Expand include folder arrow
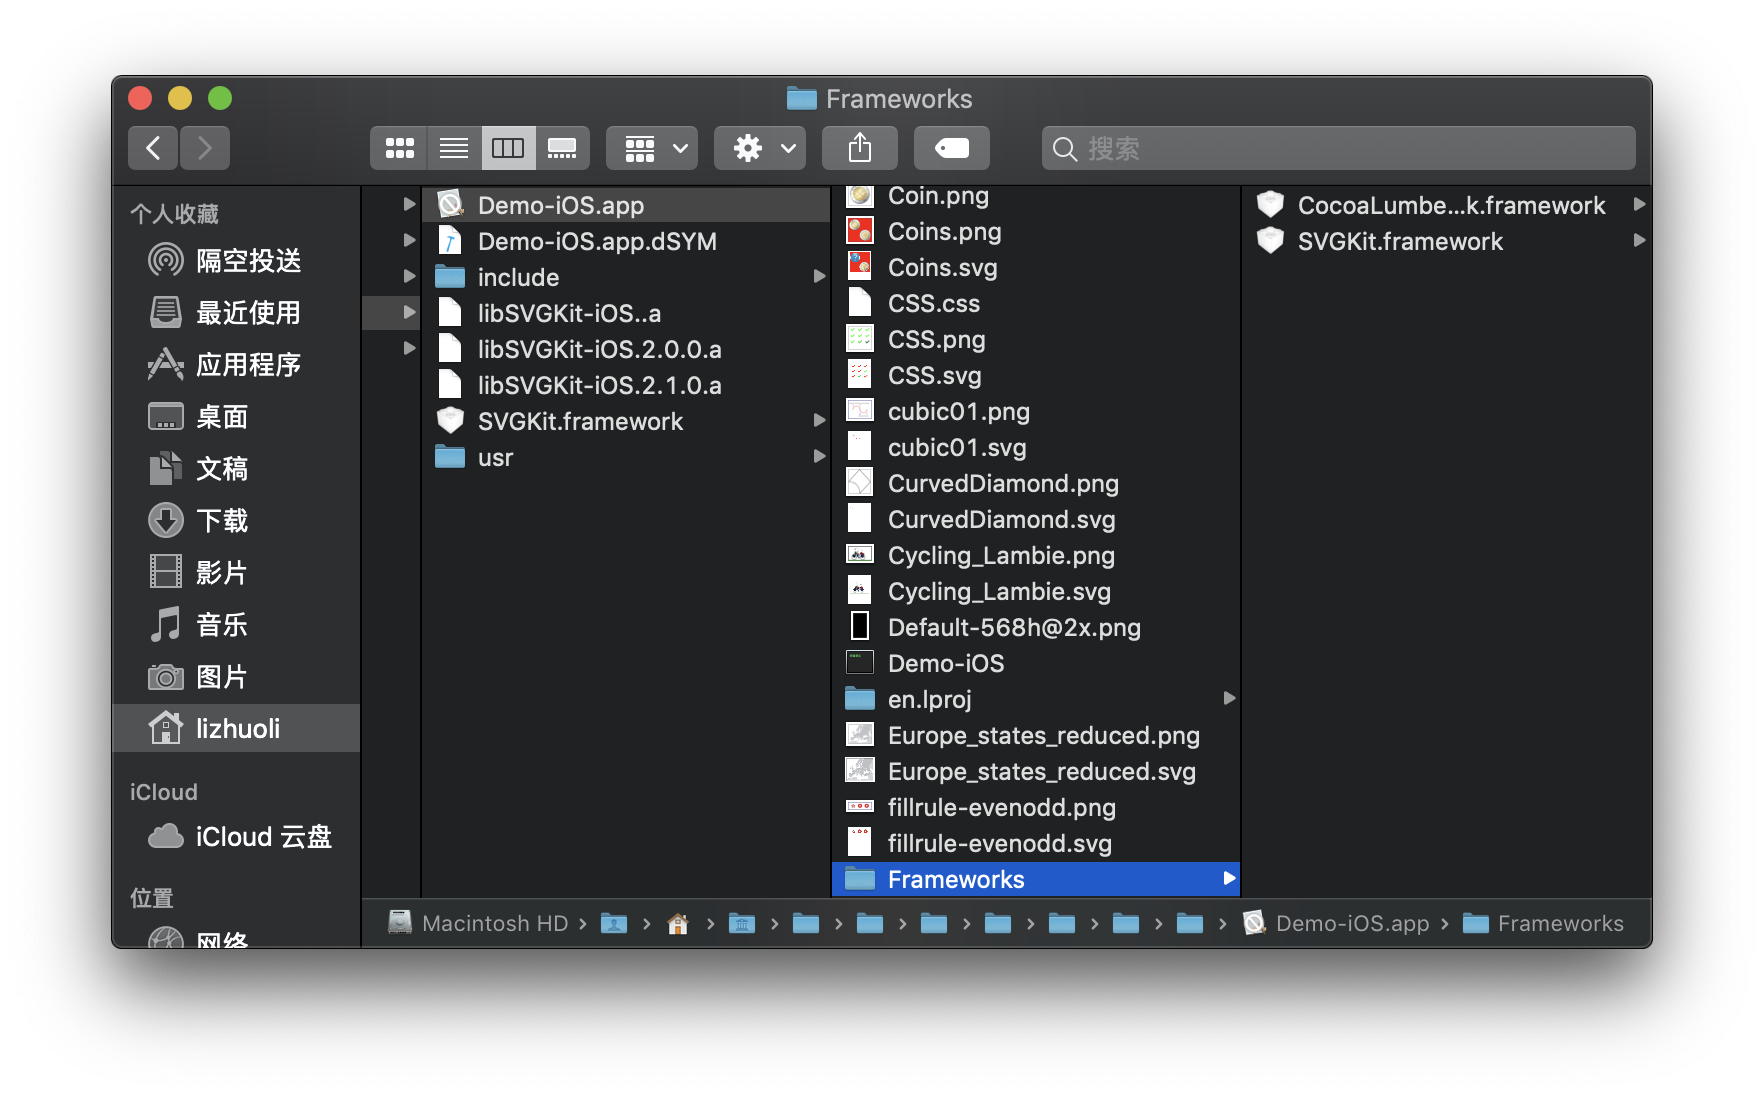Viewport: 1764px width, 1096px height. 819,277
